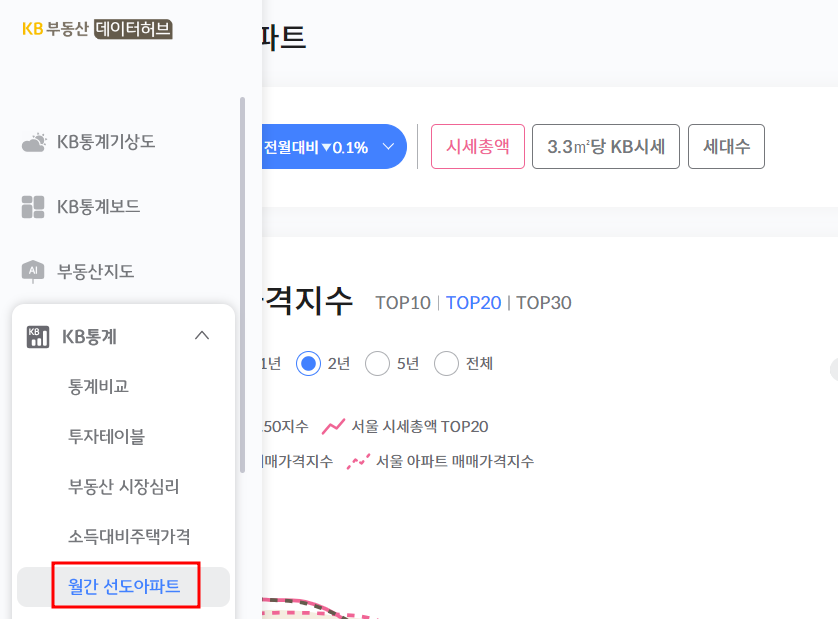Image resolution: width=838 pixels, height=619 pixels.
Task: Select the 전체 radio button
Action: coord(445,363)
